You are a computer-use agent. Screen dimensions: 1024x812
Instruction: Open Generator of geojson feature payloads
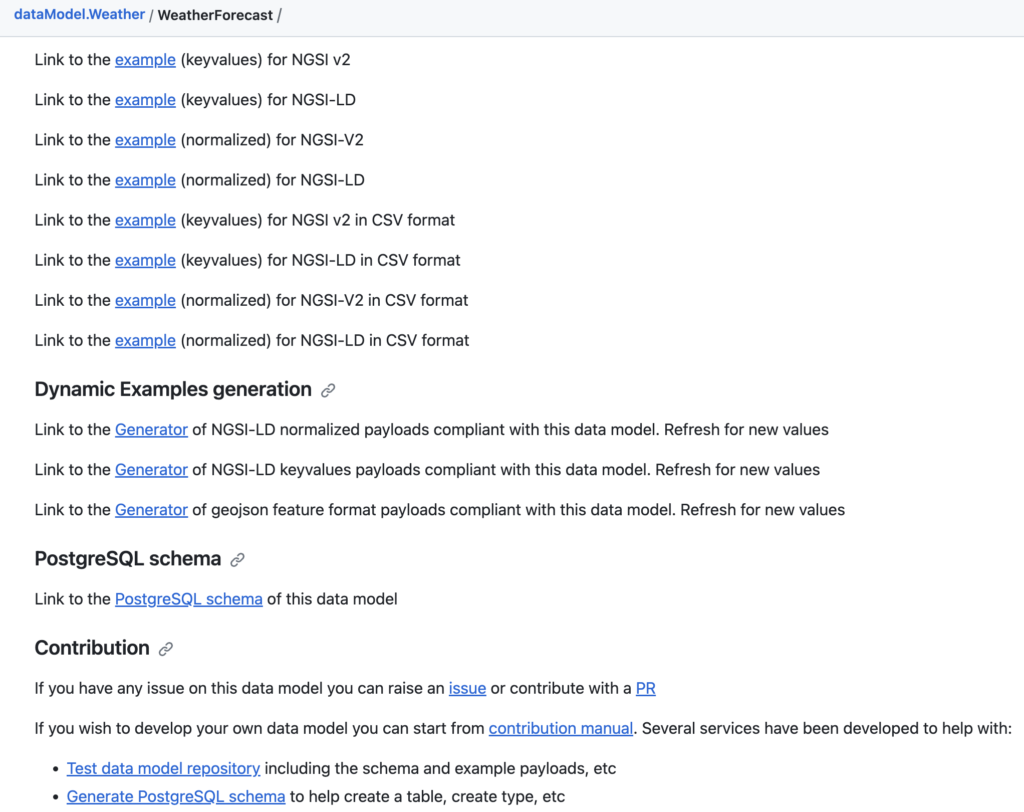coord(151,510)
